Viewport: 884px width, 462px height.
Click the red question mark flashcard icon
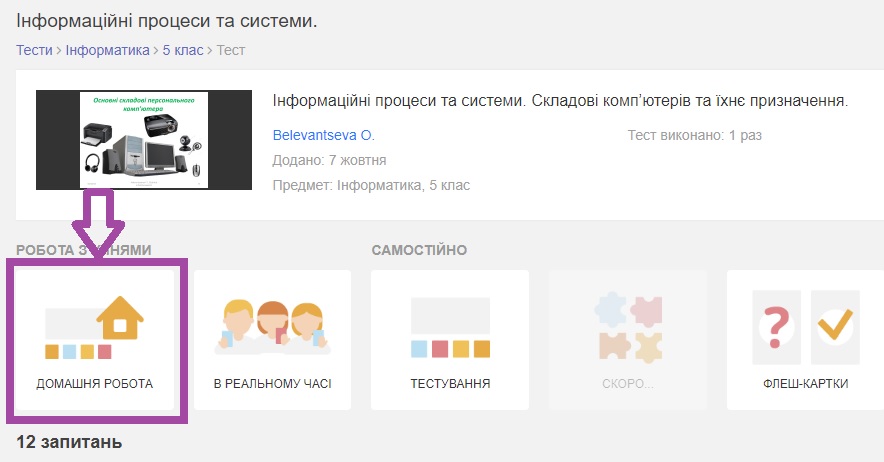click(x=776, y=328)
